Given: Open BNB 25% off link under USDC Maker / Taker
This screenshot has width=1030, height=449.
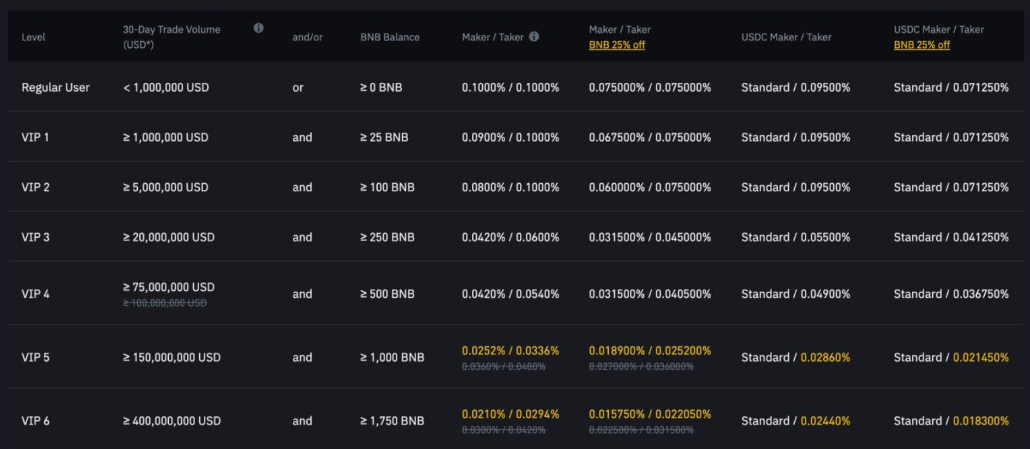Looking at the screenshot, I should [921, 45].
